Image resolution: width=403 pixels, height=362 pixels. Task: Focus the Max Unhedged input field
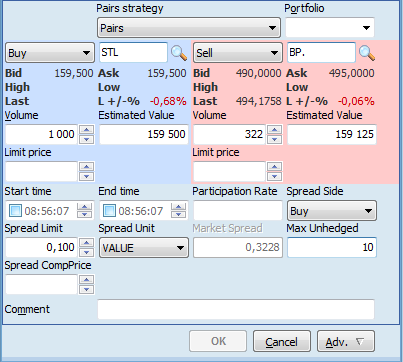pyautogui.click(x=332, y=247)
